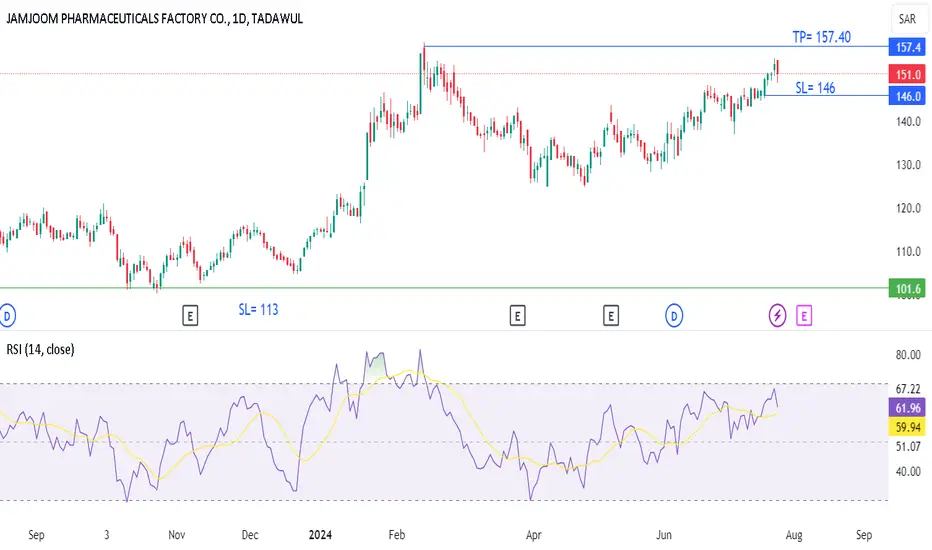This screenshot has height=550, width=932.
Task: Click the E earnings marker near November
Action: coord(190,316)
